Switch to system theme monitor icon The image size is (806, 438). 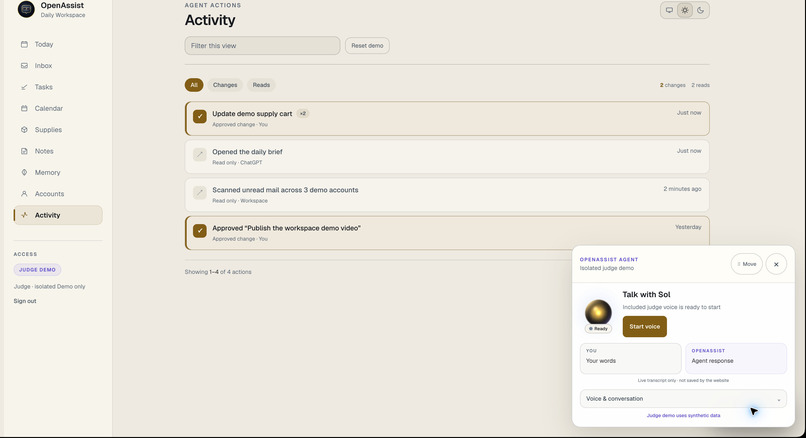[x=669, y=10]
